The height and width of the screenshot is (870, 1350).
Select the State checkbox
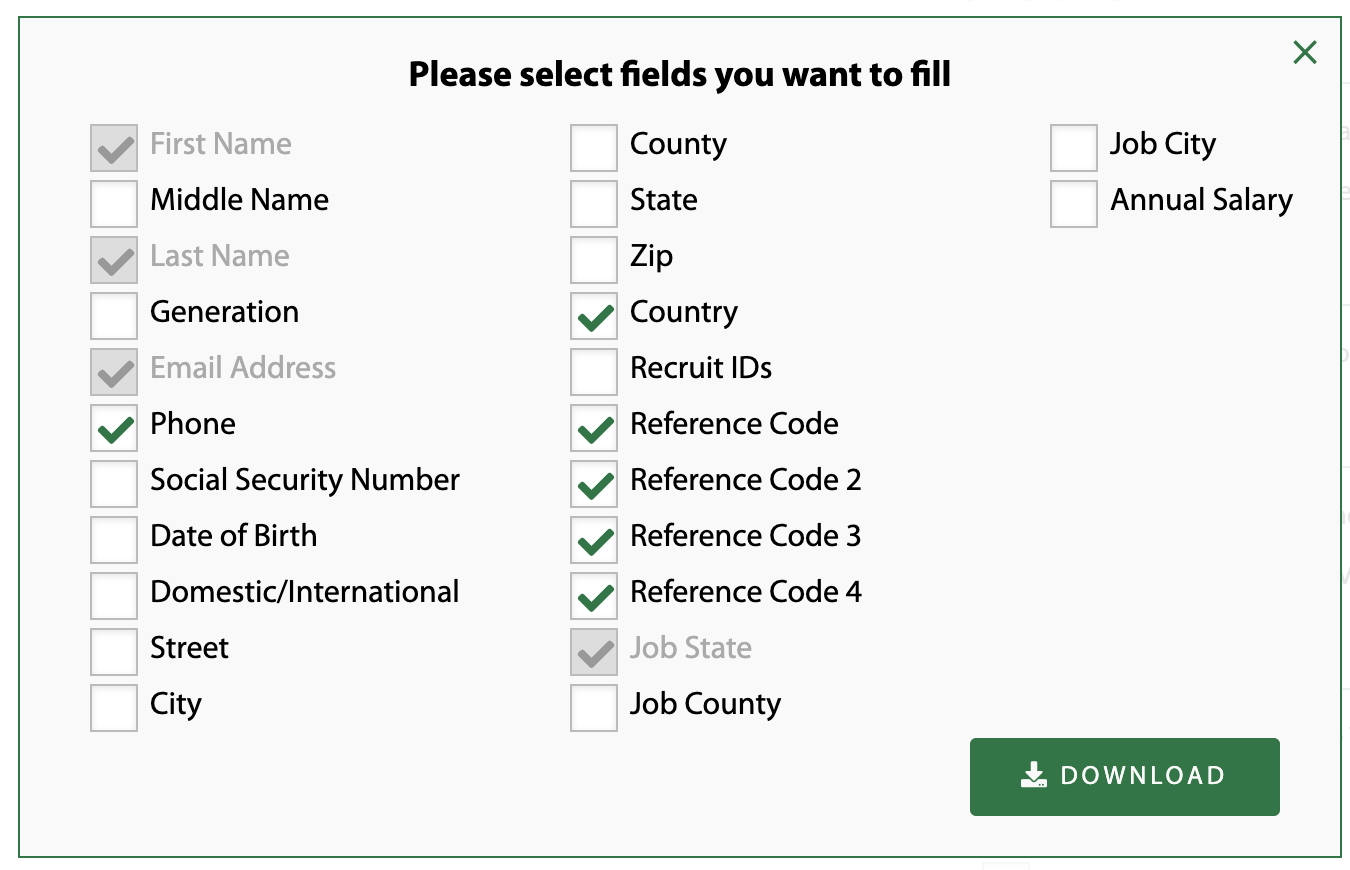(x=594, y=204)
